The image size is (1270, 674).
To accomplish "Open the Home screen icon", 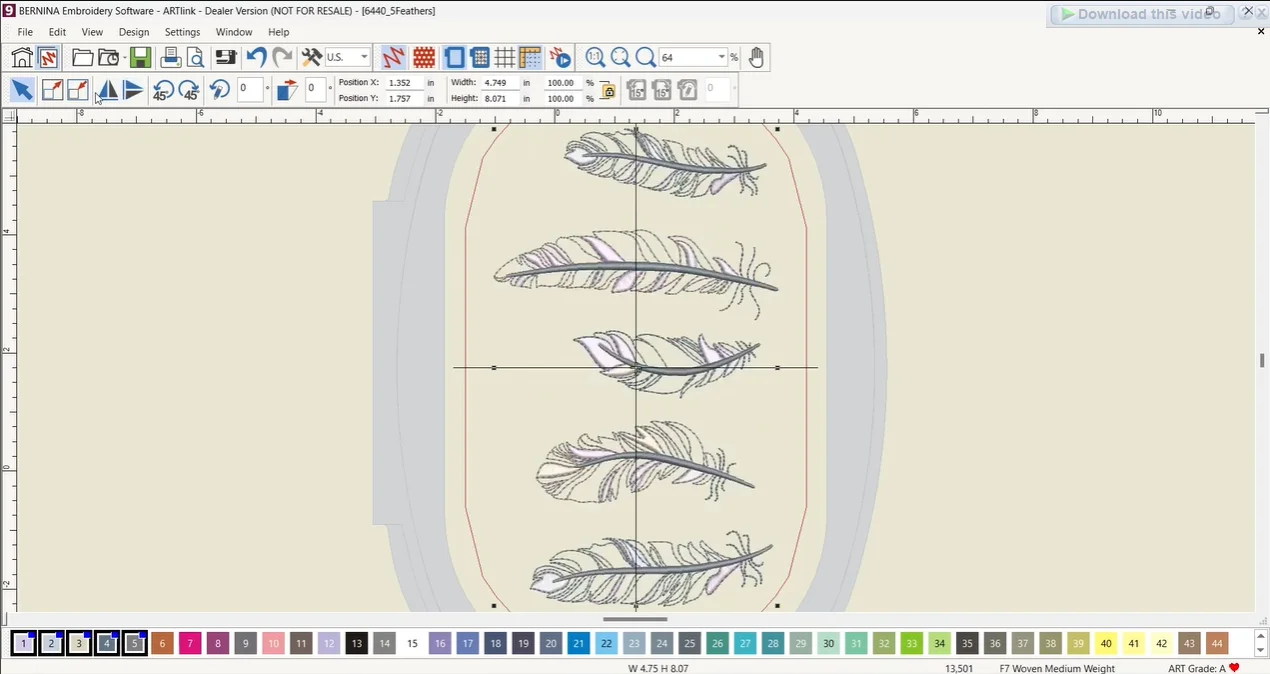I will click(x=22, y=57).
